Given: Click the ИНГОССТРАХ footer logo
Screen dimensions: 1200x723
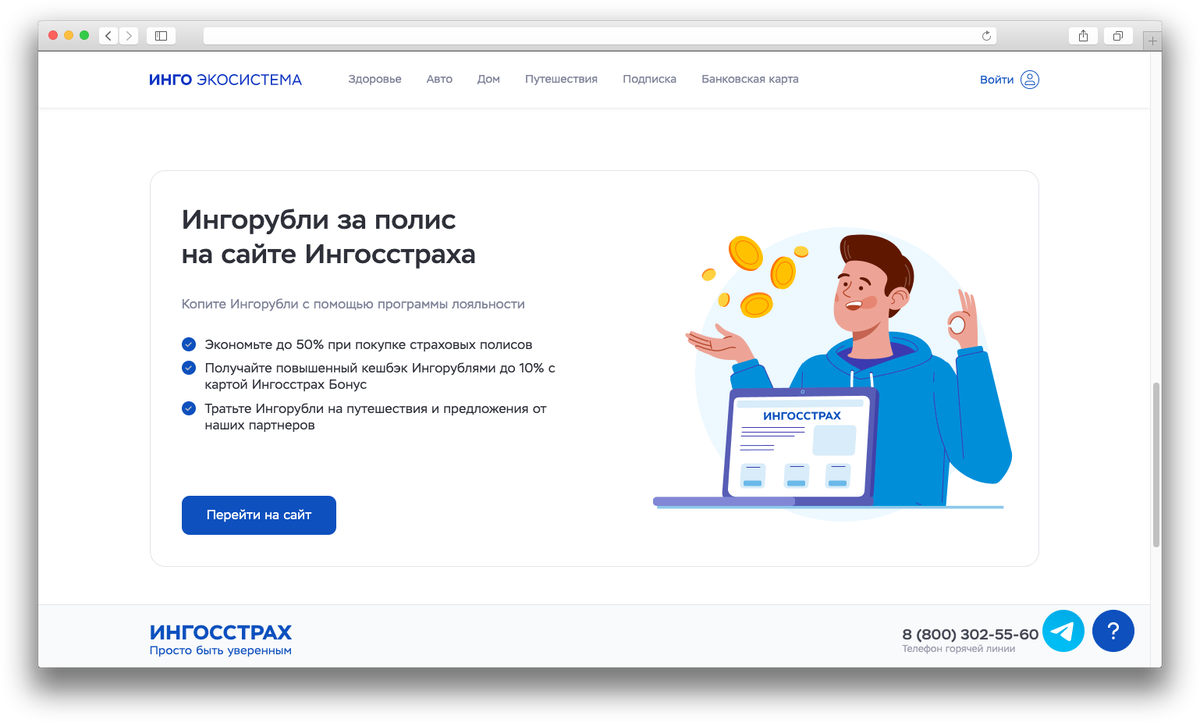Looking at the screenshot, I should point(221,632).
